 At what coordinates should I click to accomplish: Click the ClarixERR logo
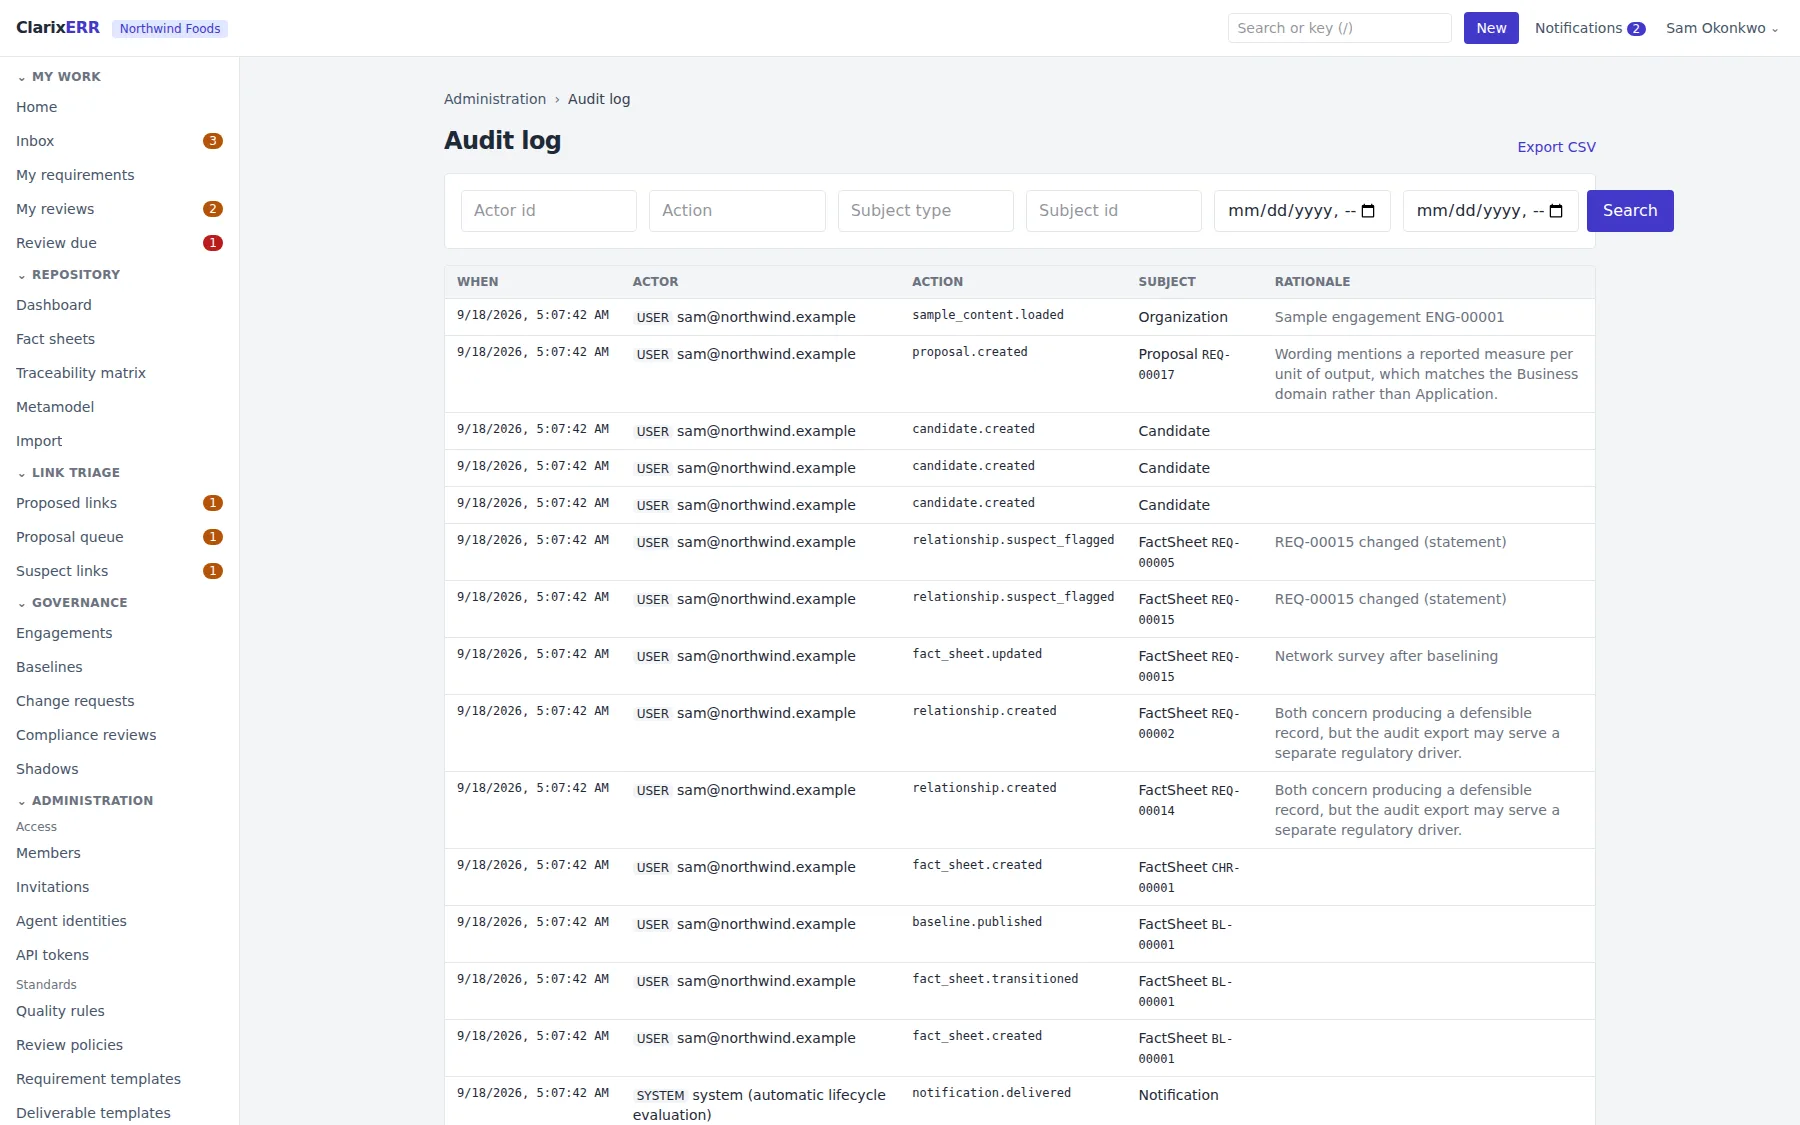[58, 28]
